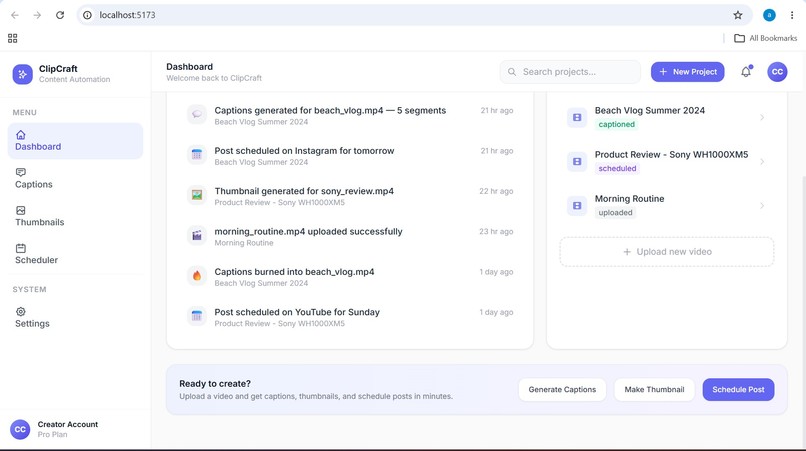Click 'Captions burned into beach_vlog.mp4'
Screen dimensions: 806x451
pyautogui.click(x=294, y=272)
